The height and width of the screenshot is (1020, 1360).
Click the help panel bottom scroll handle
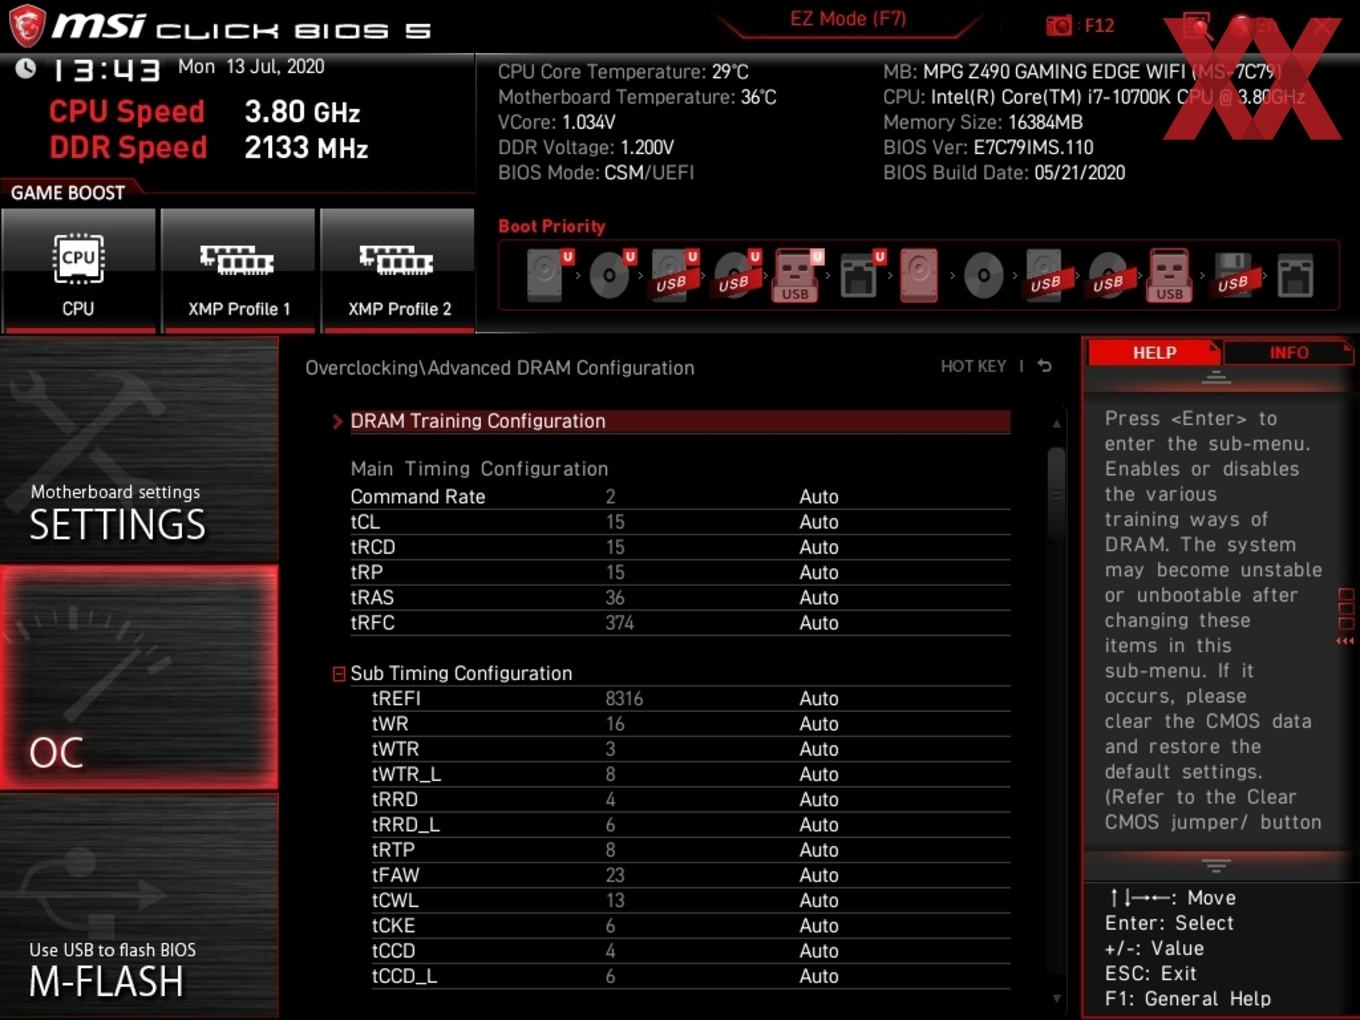(x=1216, y=865)
